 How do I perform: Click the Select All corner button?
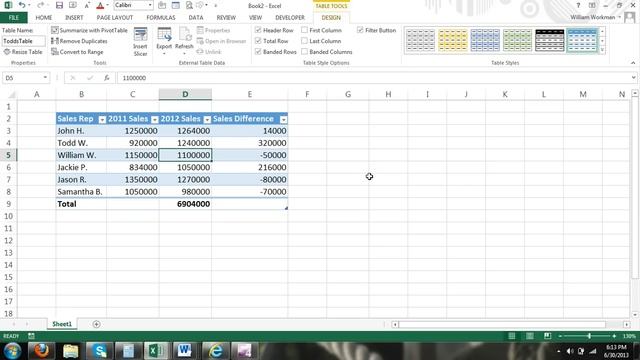(x=11, y=95)
